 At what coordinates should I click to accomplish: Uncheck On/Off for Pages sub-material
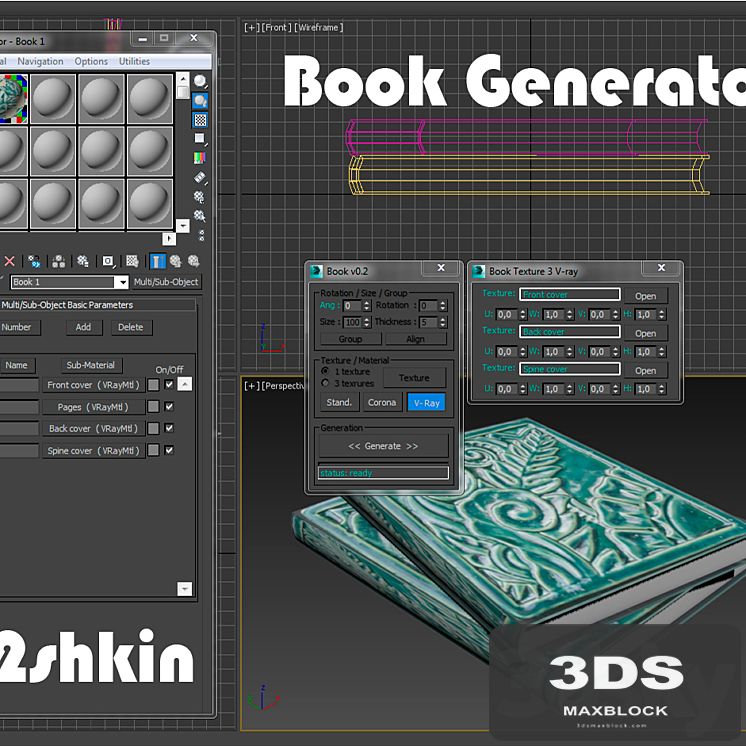tap(169, 406)
